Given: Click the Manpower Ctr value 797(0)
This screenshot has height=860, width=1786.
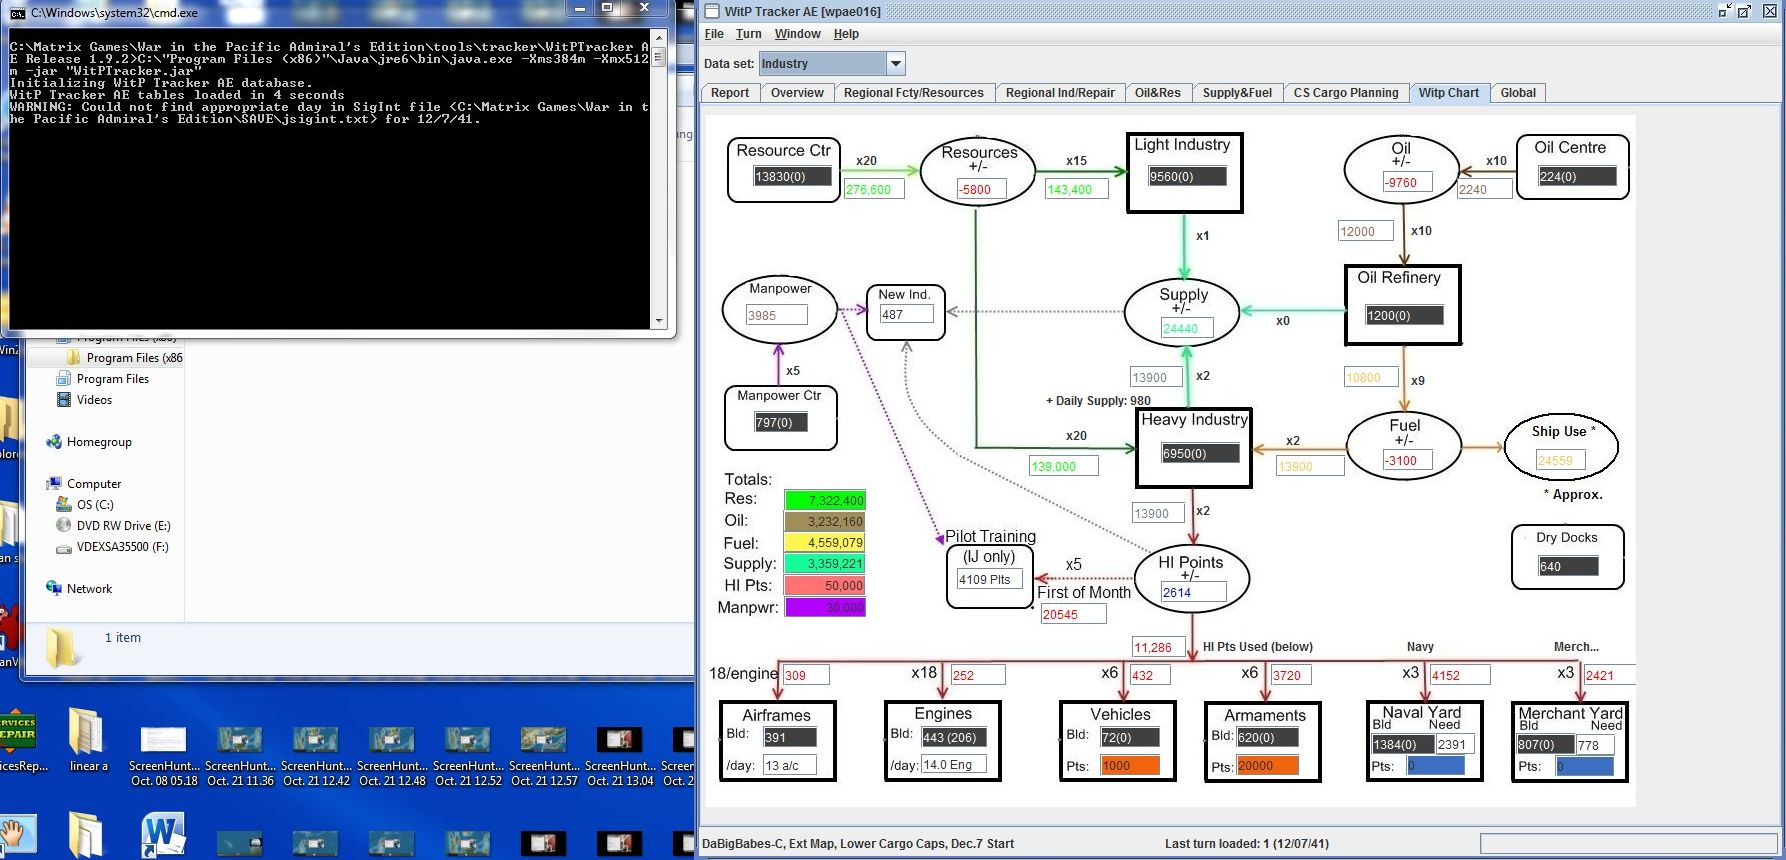Looking at the screenshot, I should click(x=780, y=423).
